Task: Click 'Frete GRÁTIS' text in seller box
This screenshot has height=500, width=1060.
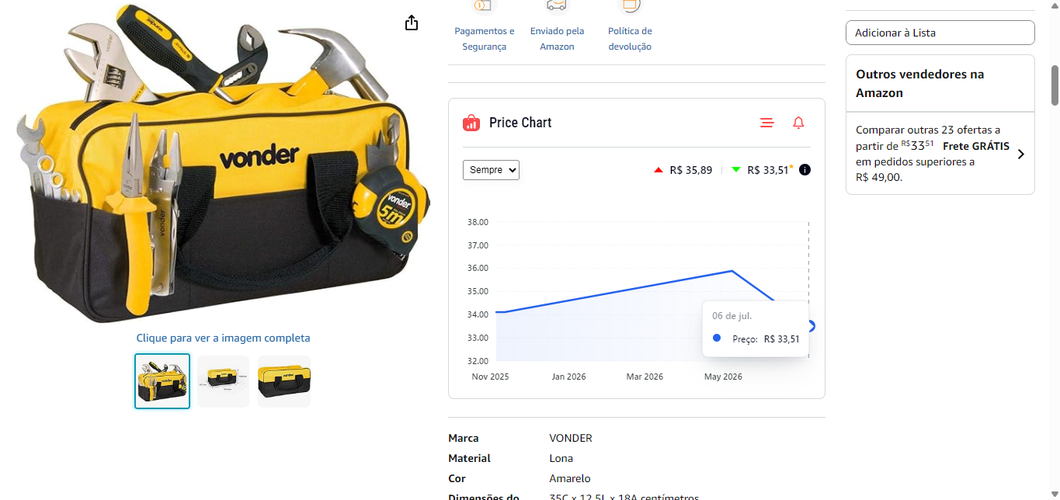Action: 976,146
